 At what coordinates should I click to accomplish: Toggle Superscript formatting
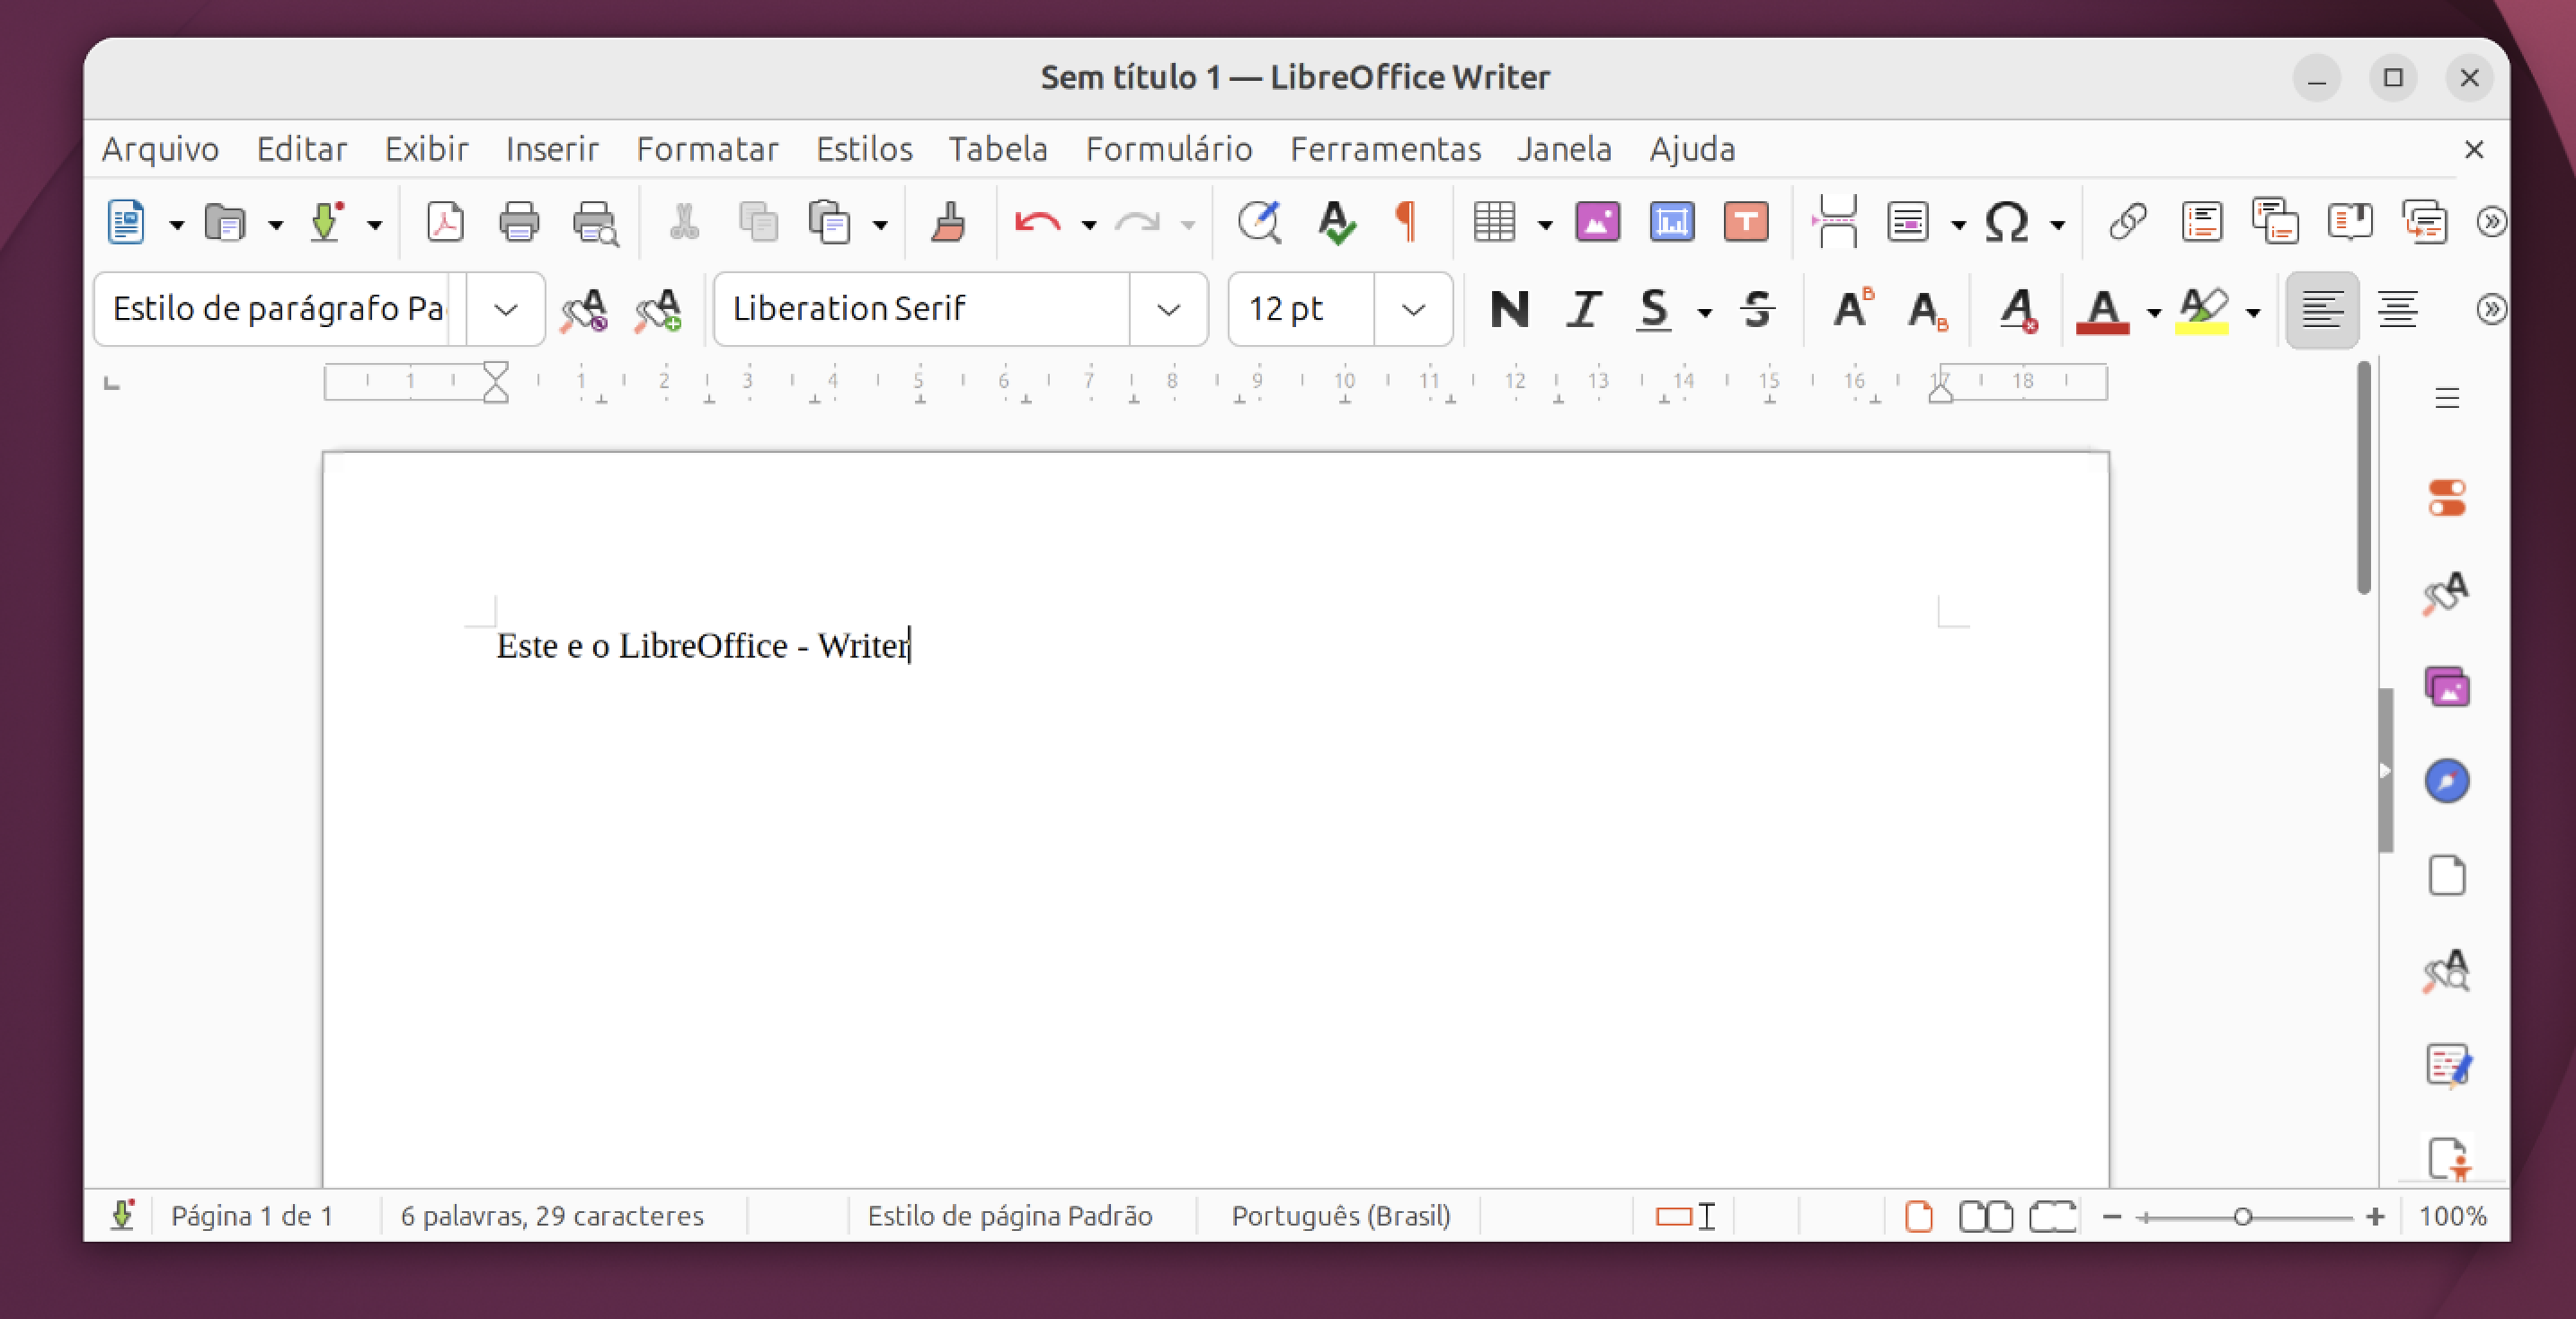pos(1853,310)
